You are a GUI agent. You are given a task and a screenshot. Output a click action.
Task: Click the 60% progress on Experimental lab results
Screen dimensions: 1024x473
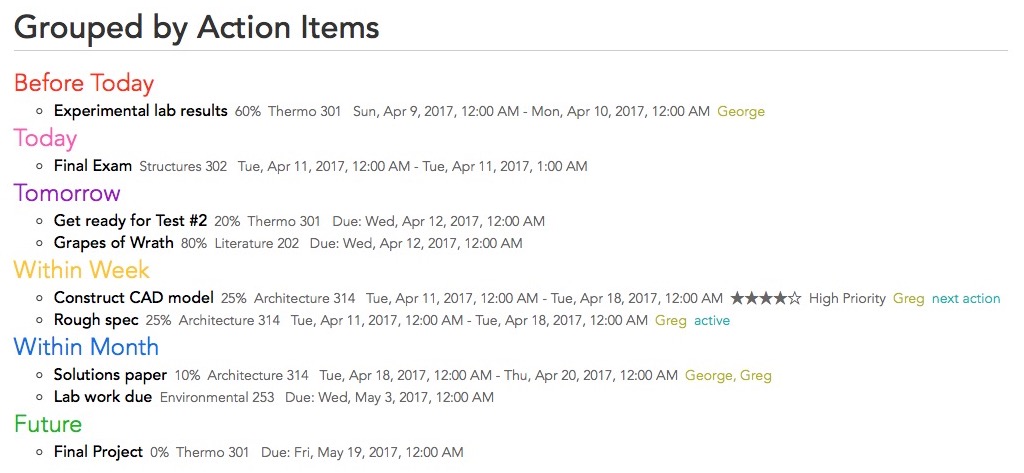click(x=248, y=112)
